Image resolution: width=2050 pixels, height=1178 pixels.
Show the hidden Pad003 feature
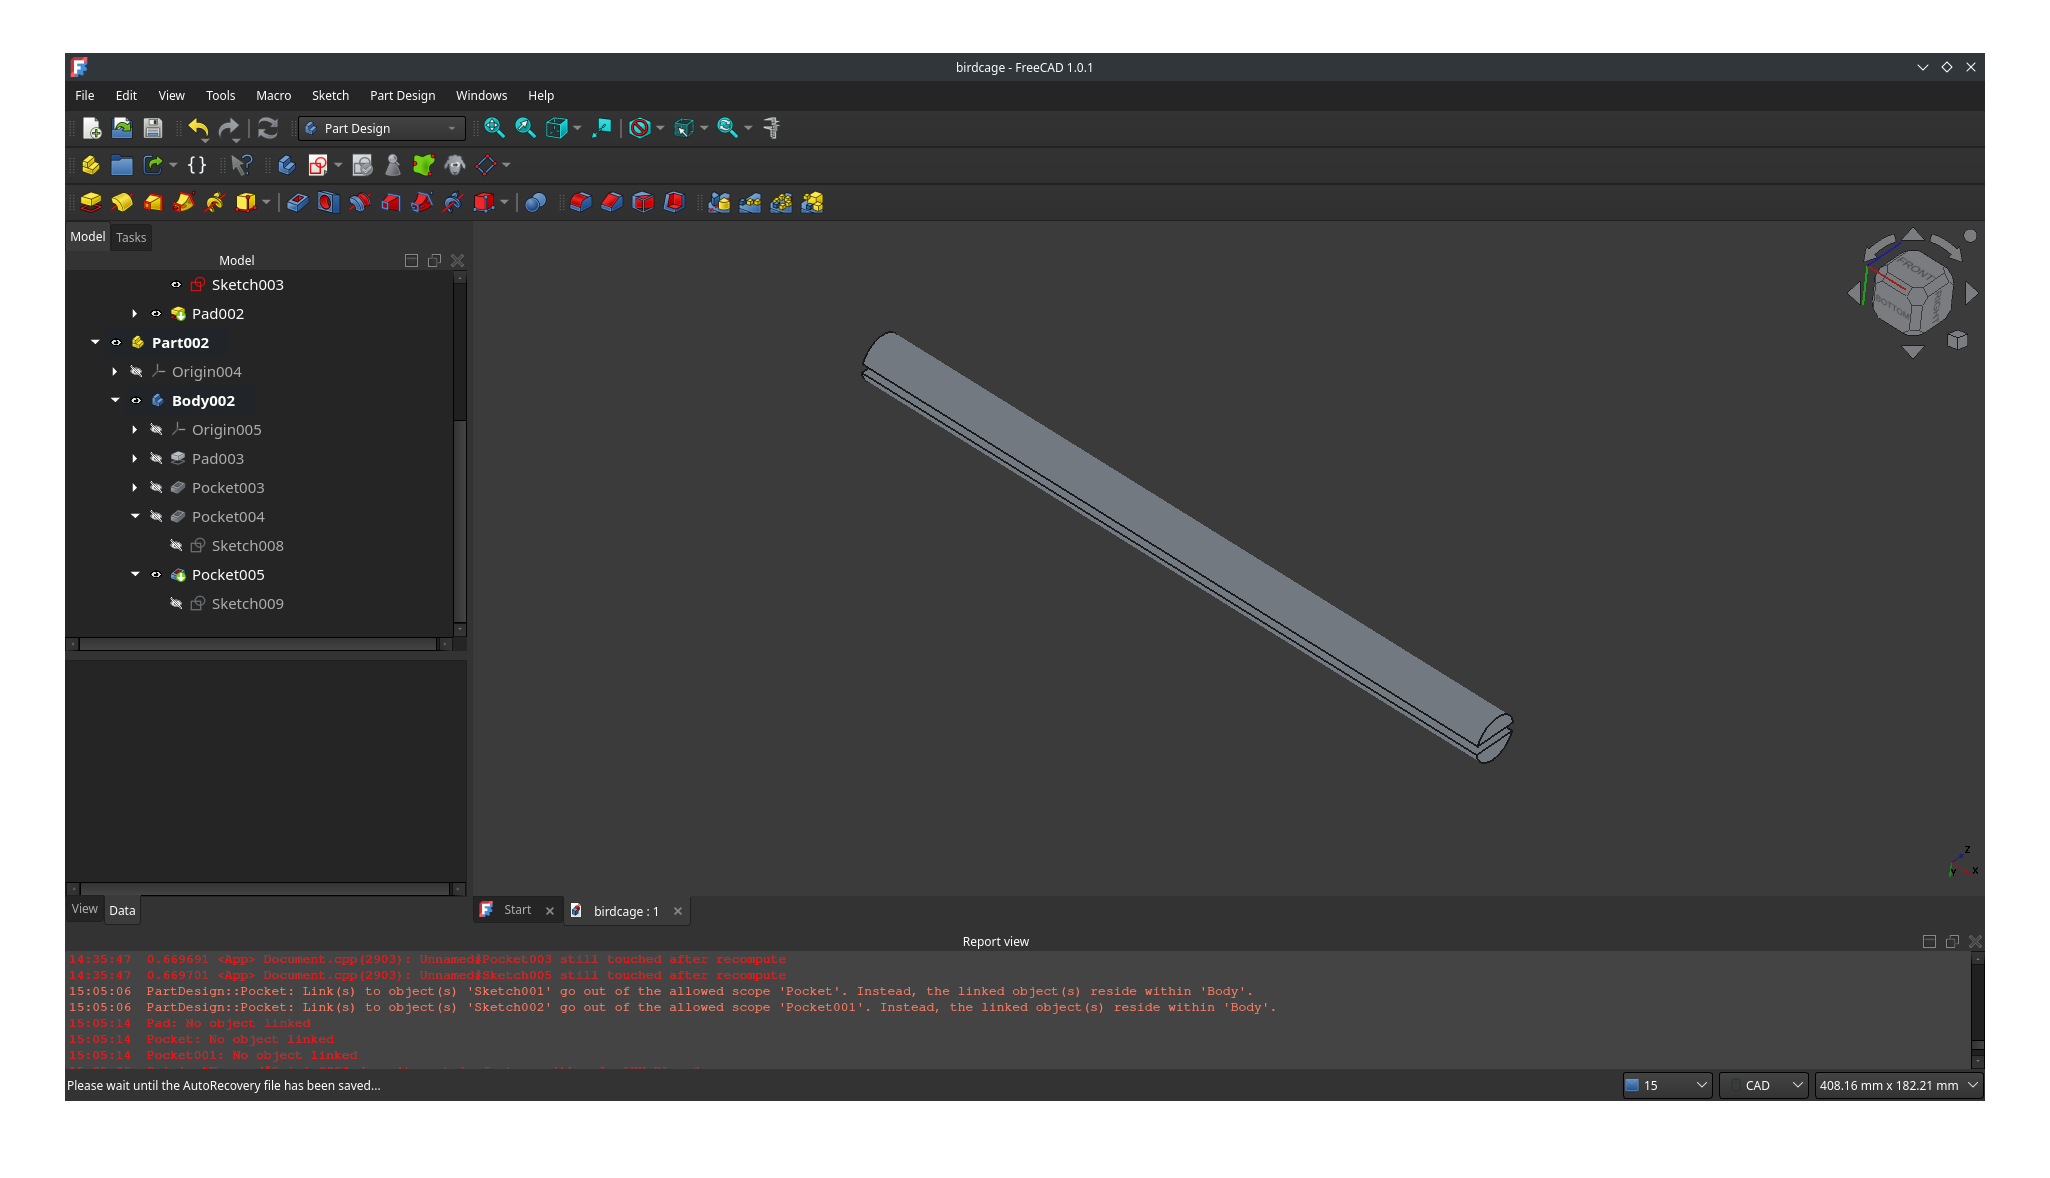(x=156, y=459)
